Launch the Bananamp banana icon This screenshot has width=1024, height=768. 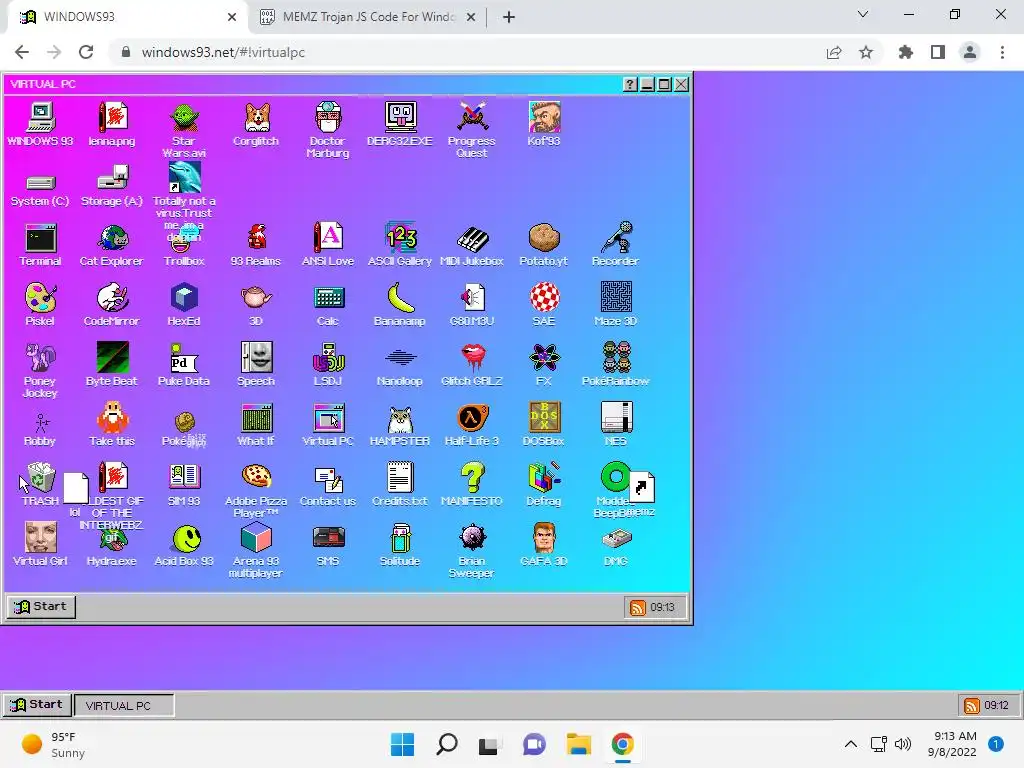tap(400, 298)
